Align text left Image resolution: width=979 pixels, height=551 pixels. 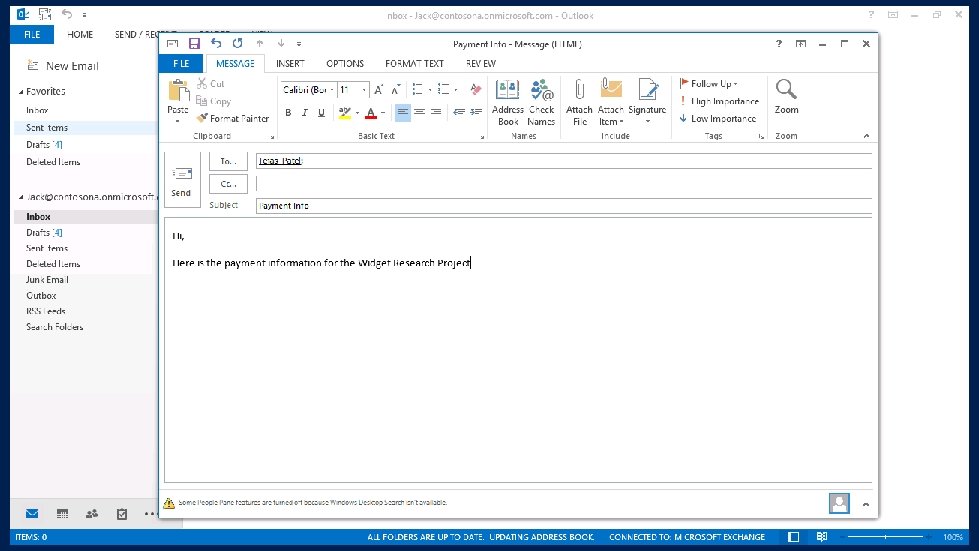click(x=403, y=112)
